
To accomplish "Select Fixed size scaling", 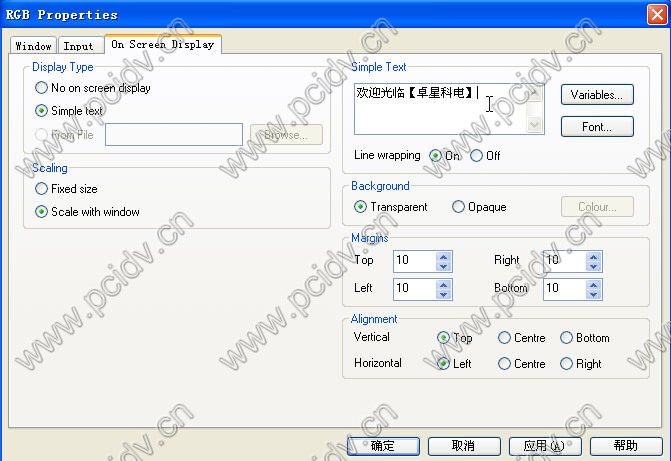I will point(66,189).
